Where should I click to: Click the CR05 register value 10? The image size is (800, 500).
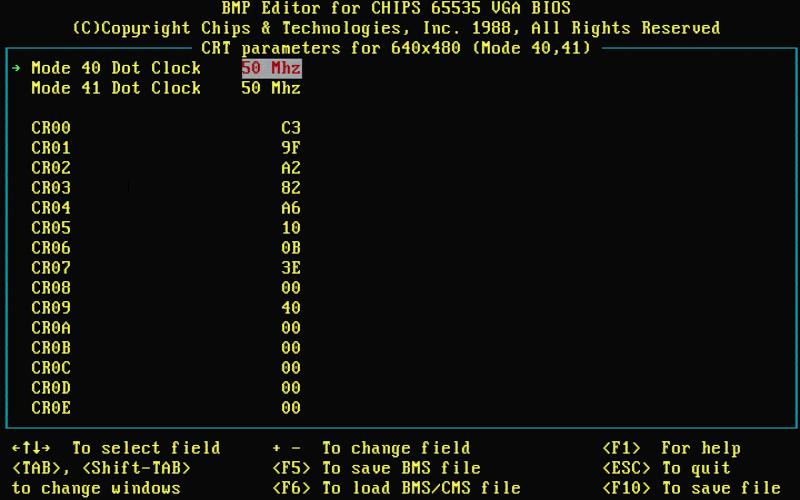click(291, 228)
